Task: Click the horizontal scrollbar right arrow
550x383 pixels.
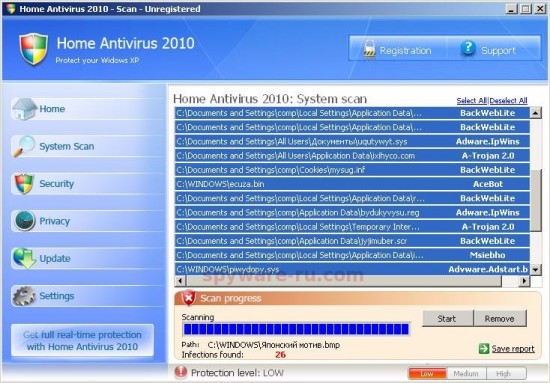Action: pyautogui.click(x=524, y=281)
